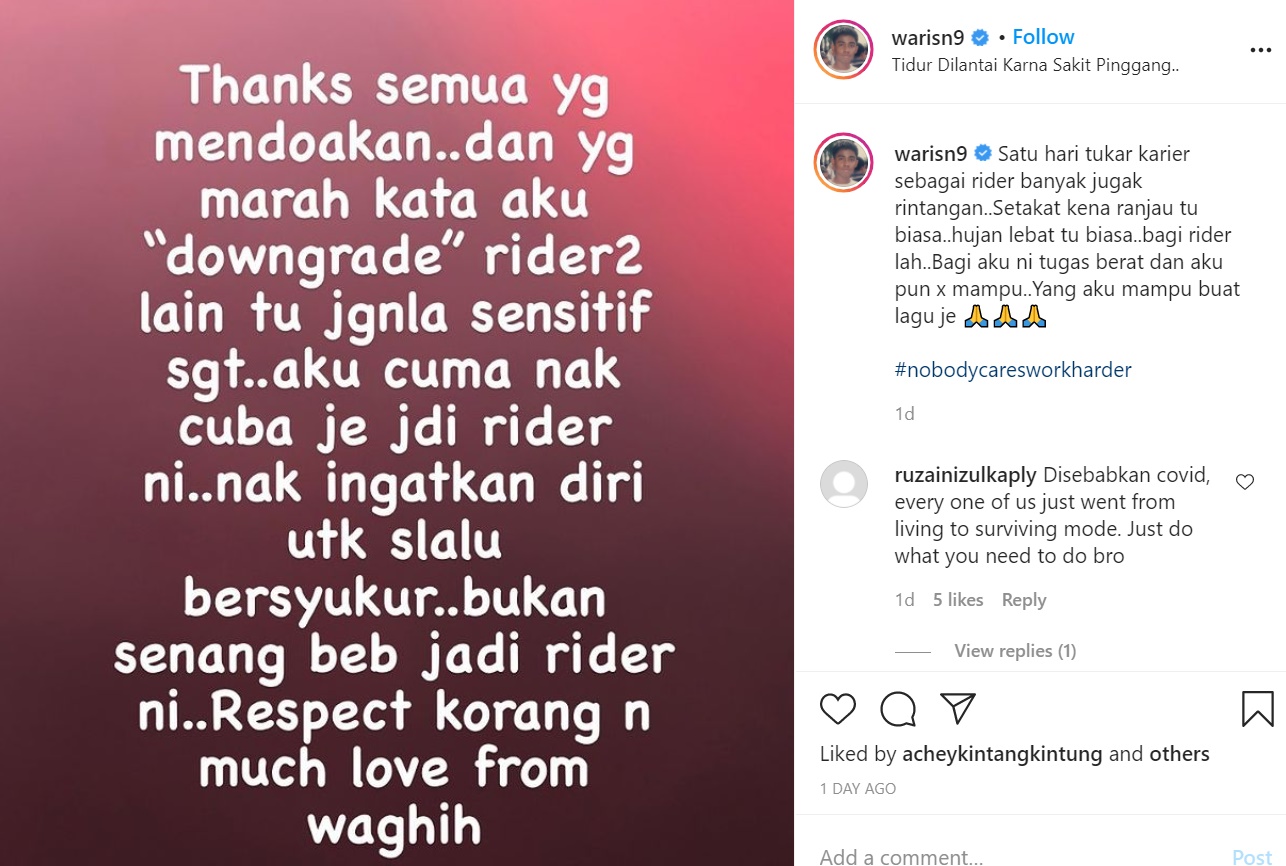Open ruzainizulkaply username link
1286x866 pixels.
tap(966, 475)
